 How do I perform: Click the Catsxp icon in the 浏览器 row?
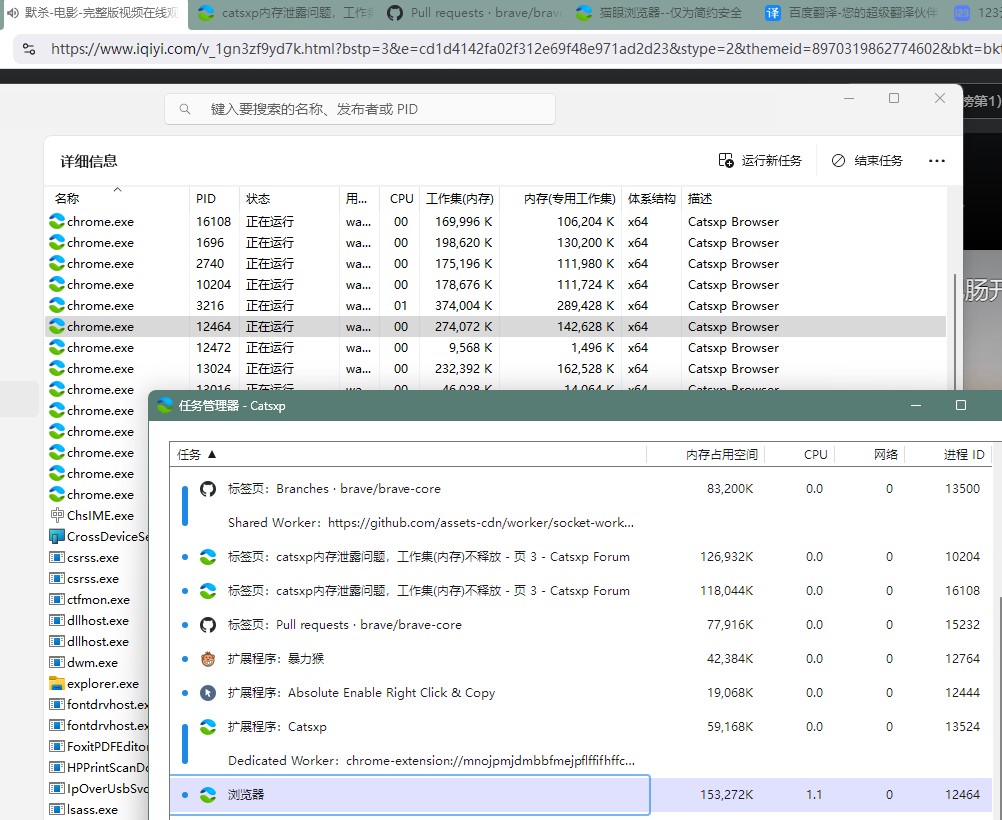pyautogui.click(x=208, y=794)
